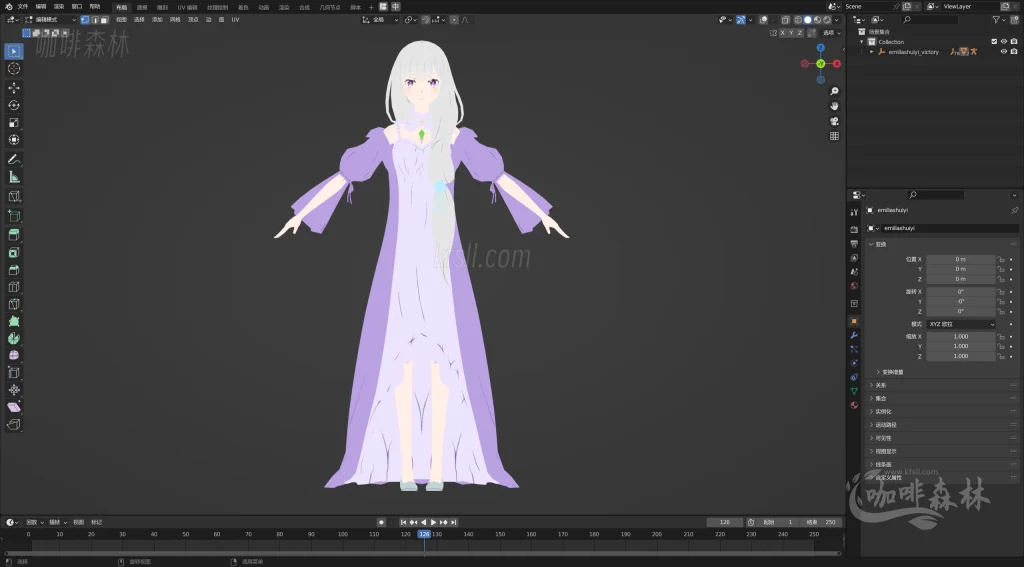Select the Measure tool
This screenshot has height=567, width=1024.
(x=14, y=177)
